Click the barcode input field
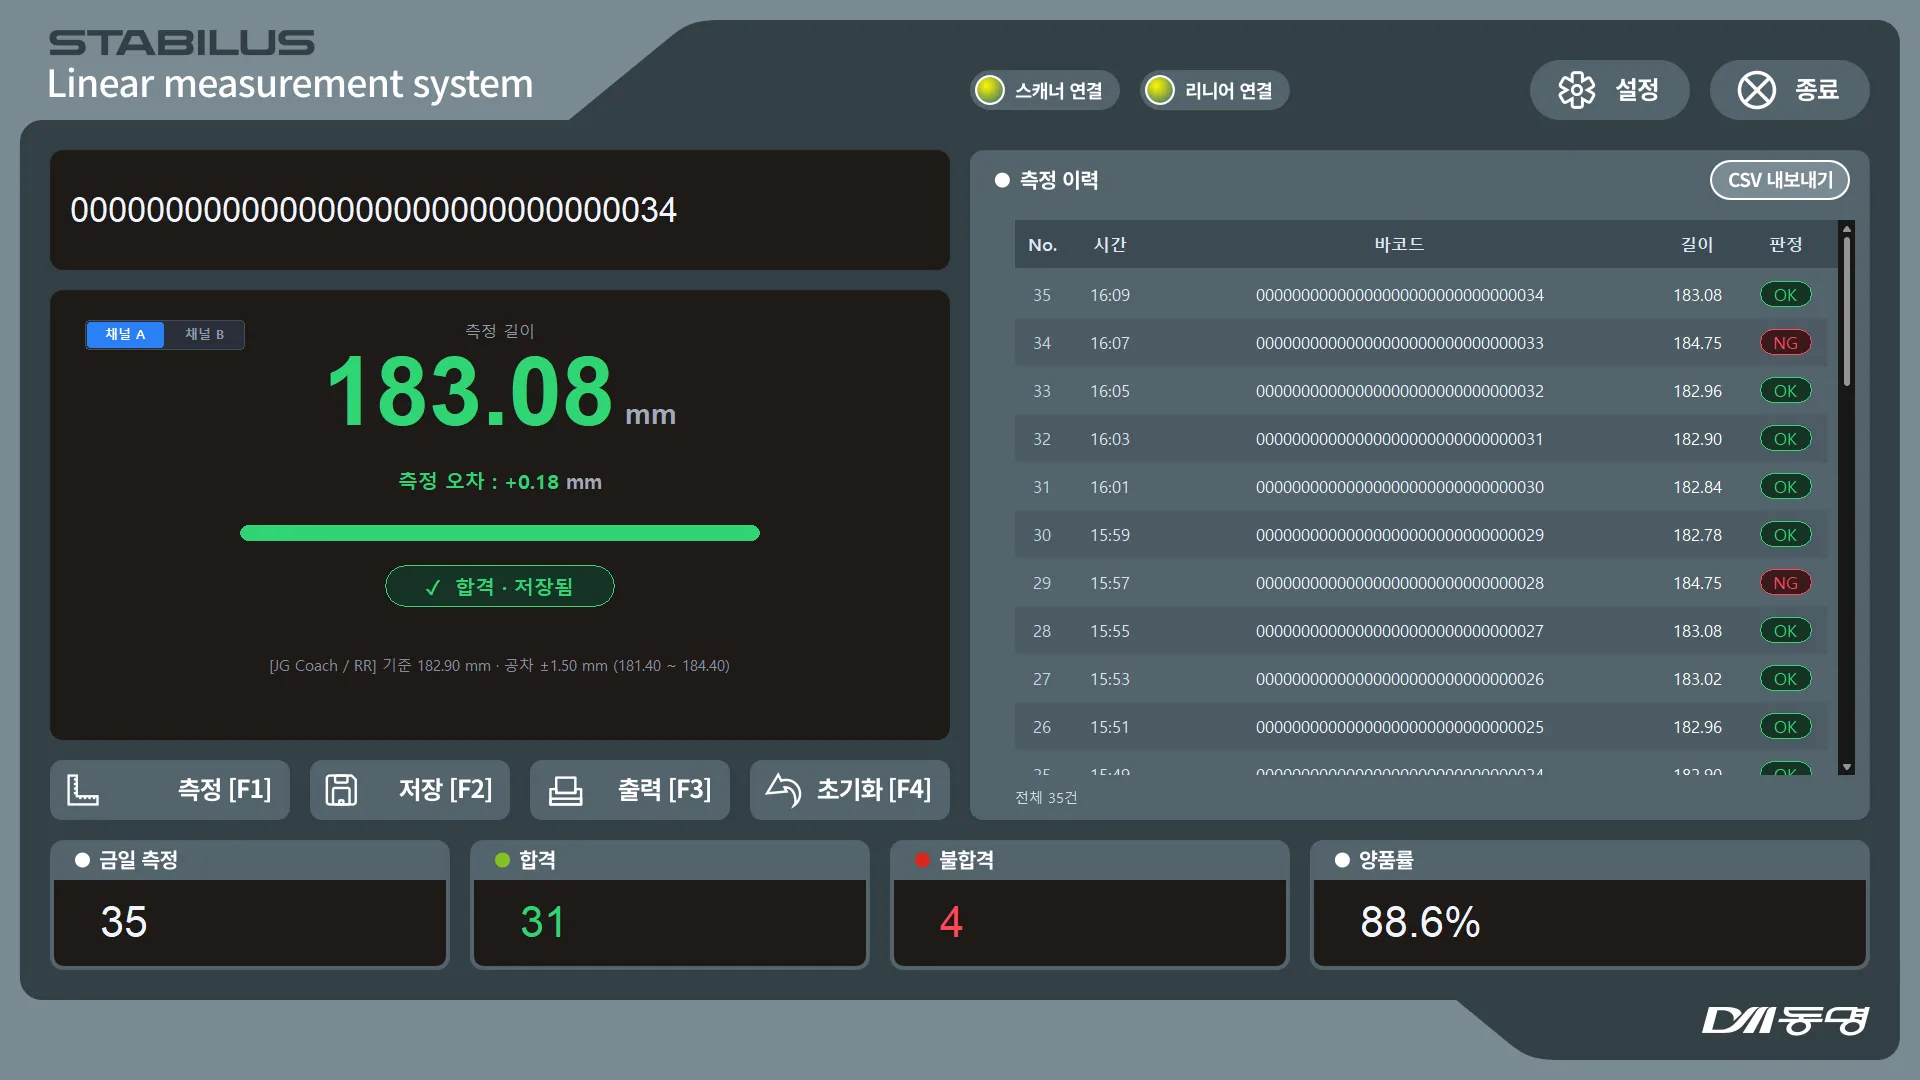 (500, 210)
